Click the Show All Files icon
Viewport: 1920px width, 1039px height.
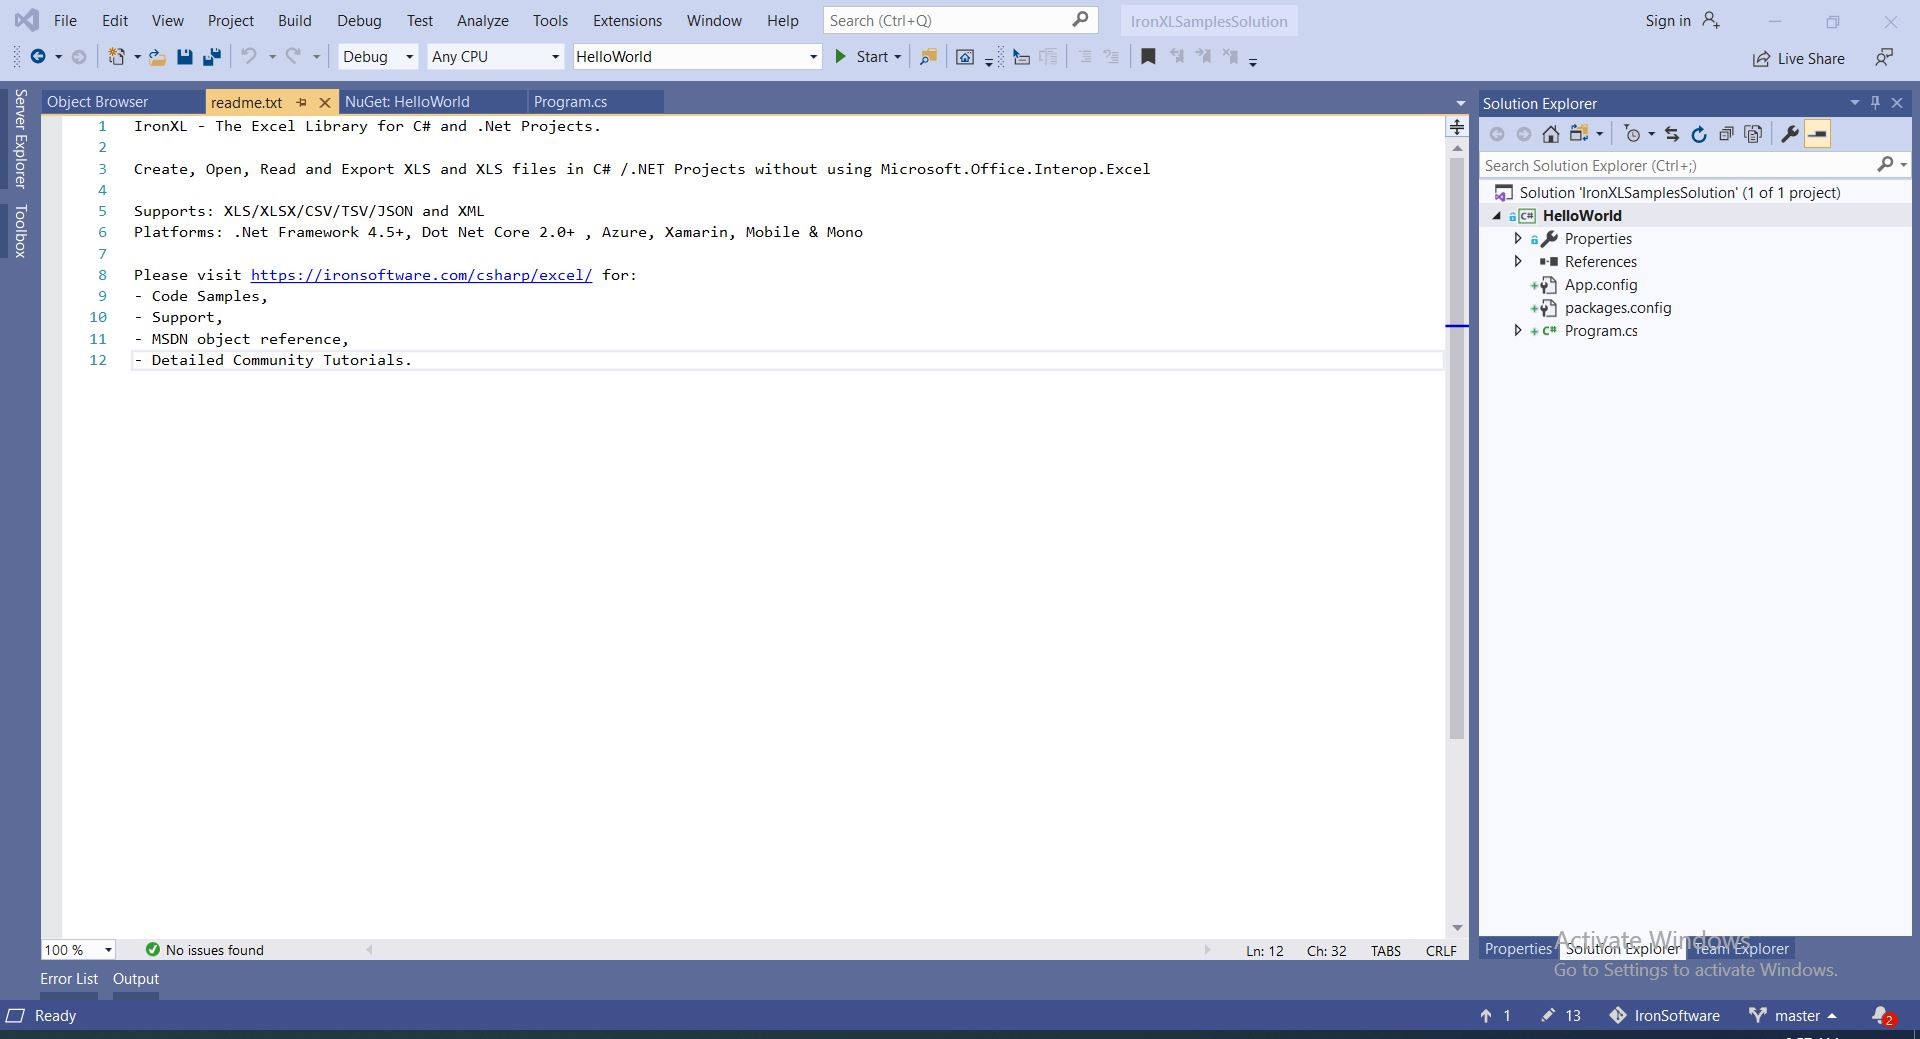point(1753,134)
